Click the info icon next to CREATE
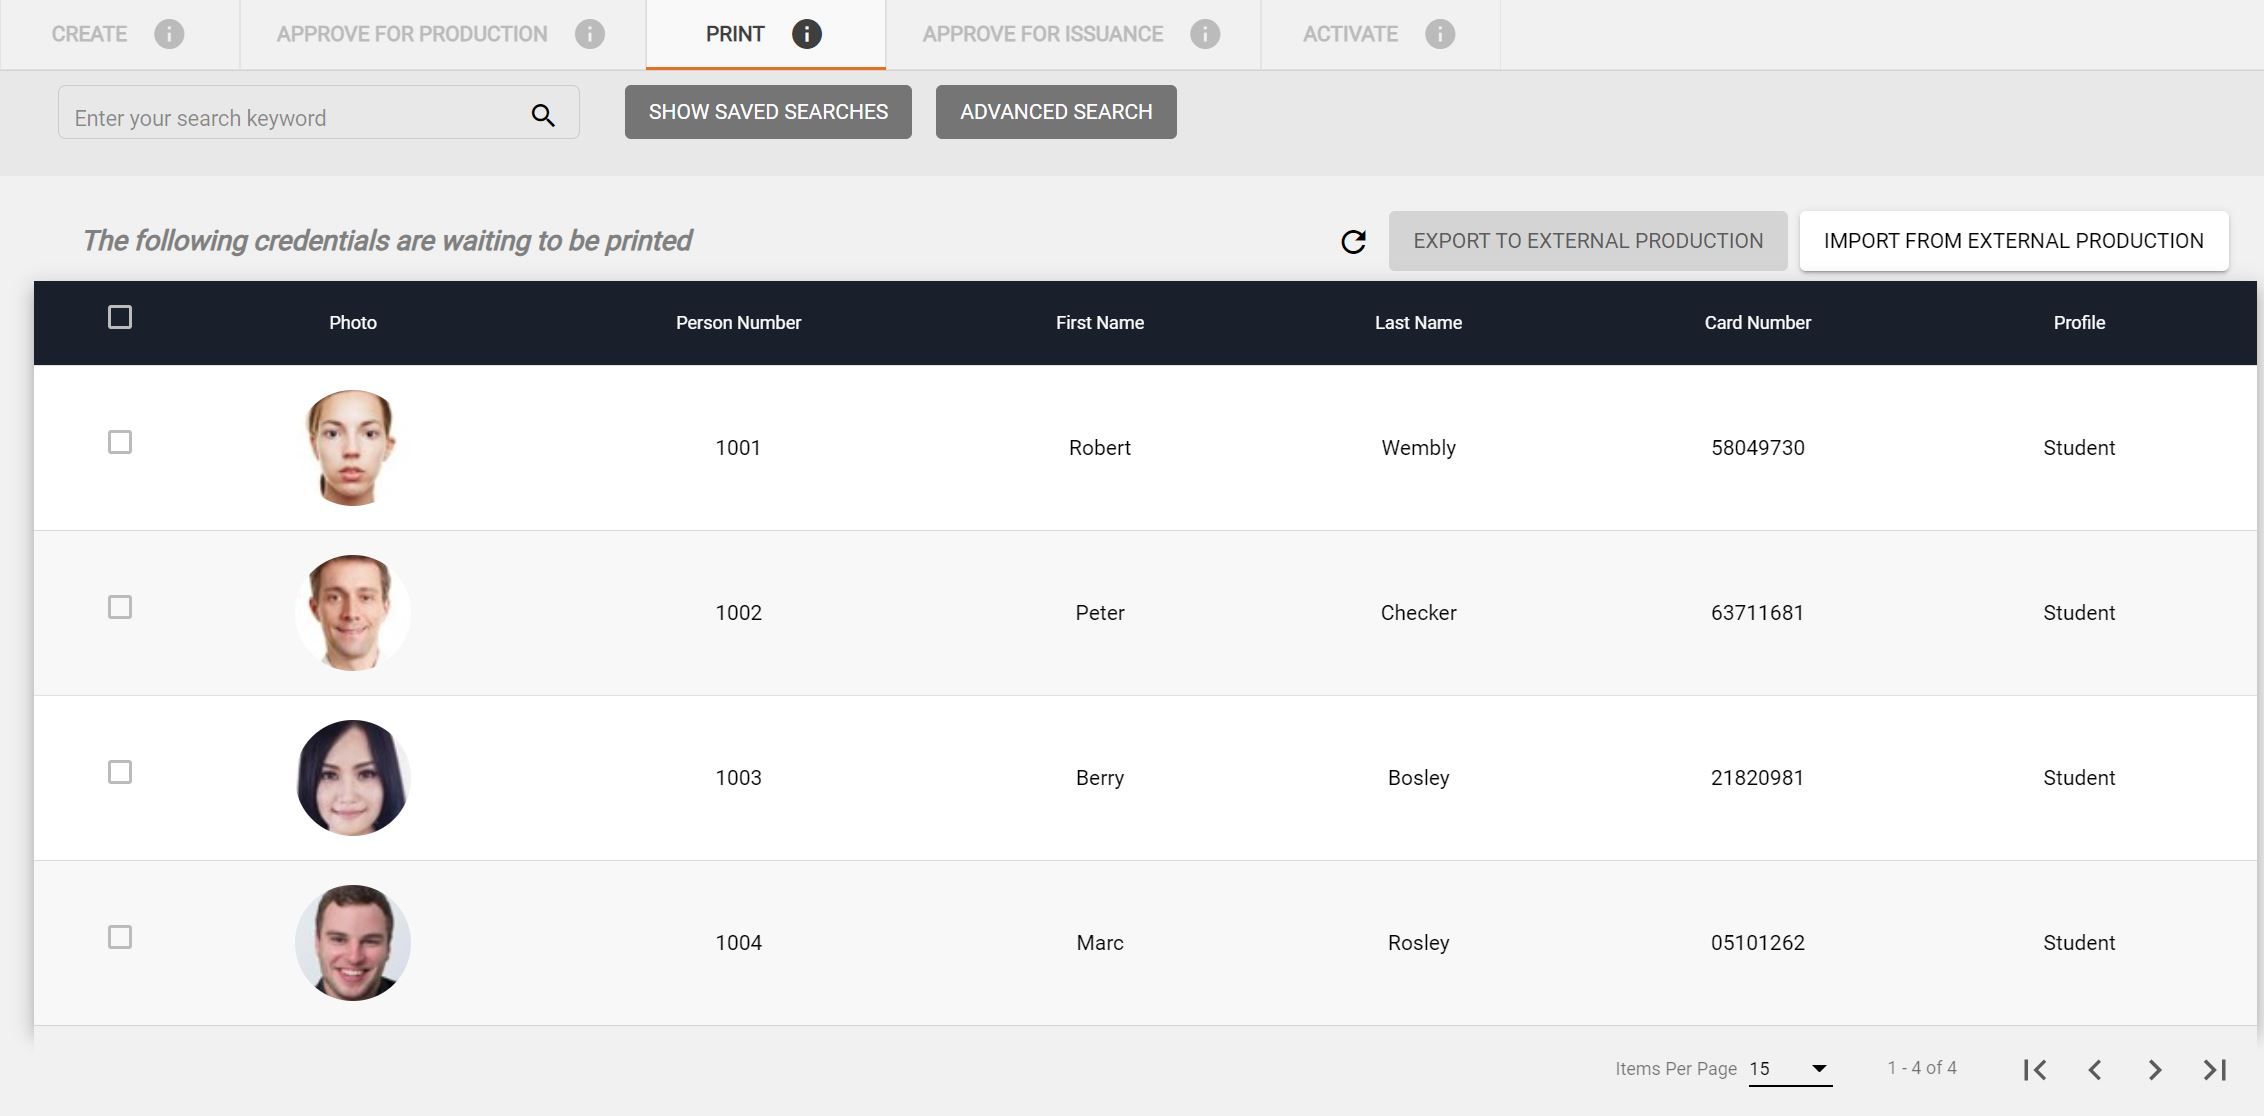This screenshot has height=1116, width=2264. (169, 34)
